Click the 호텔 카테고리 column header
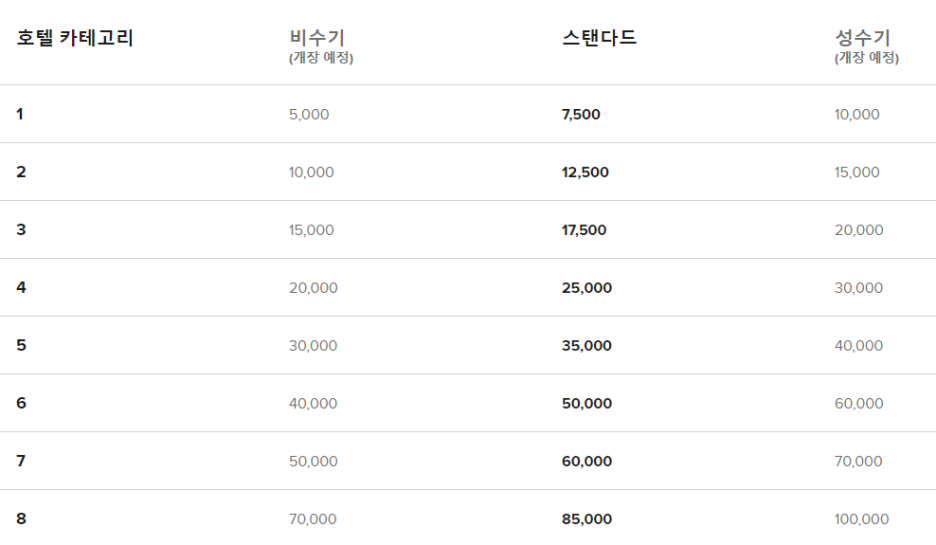Viewport: 936px width, 545px height. (75, 39)
